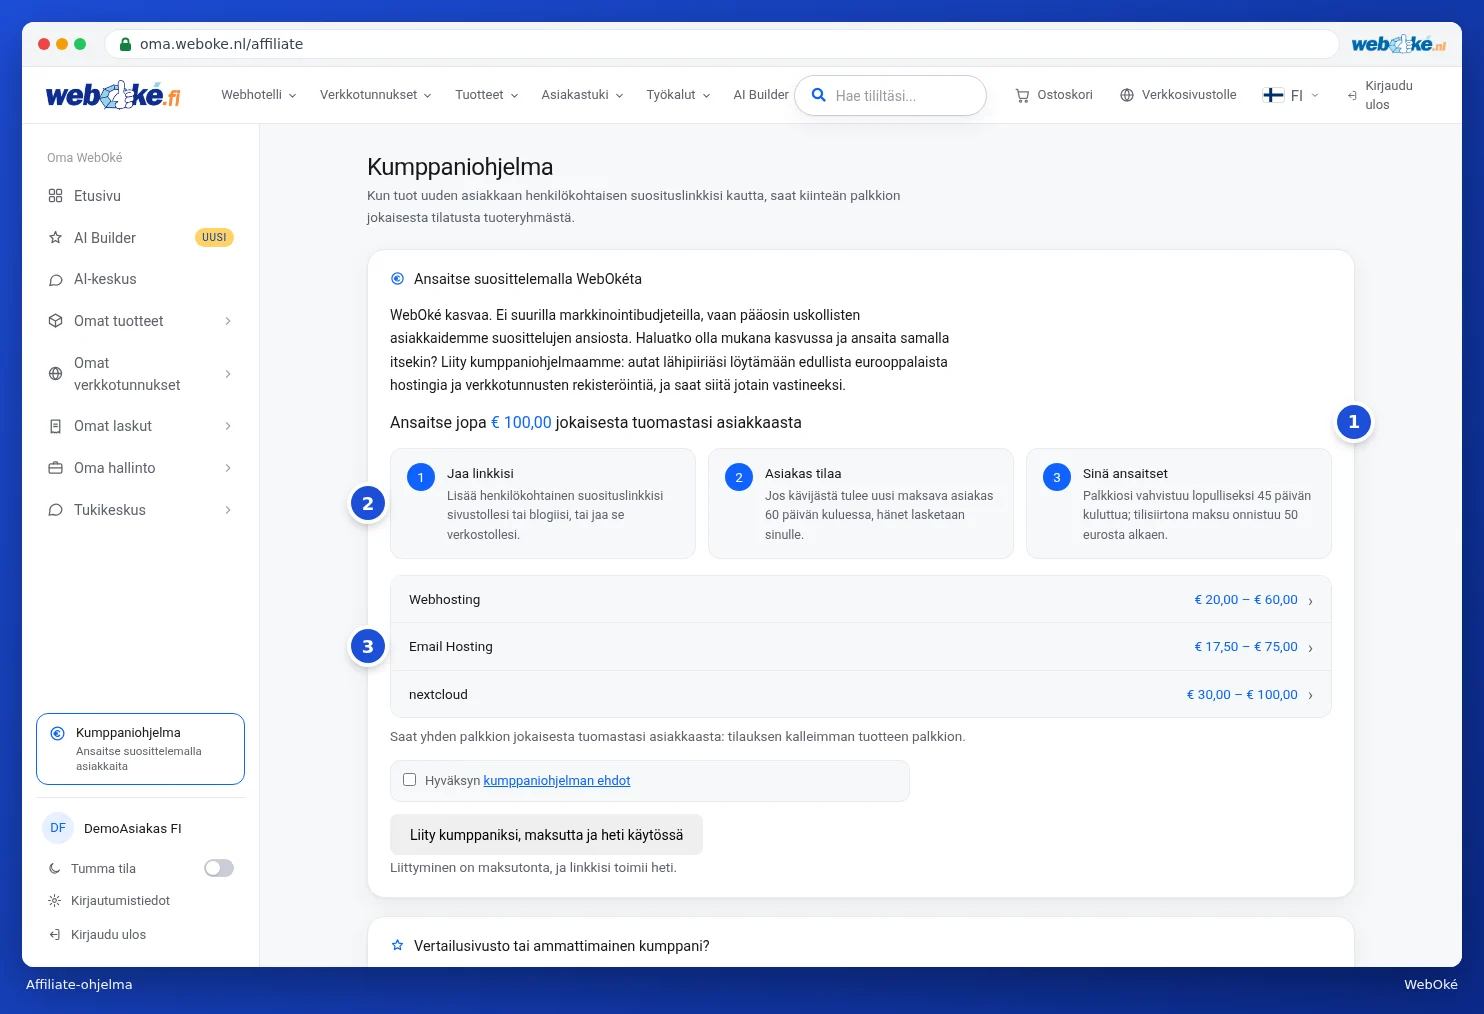
Task: Click the Omat laskut invoice icon
Action: pos(55,426)
